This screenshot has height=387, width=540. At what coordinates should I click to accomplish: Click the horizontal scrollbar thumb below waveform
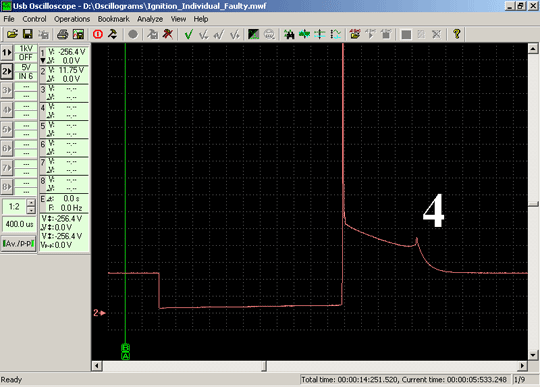coord(264,366)
